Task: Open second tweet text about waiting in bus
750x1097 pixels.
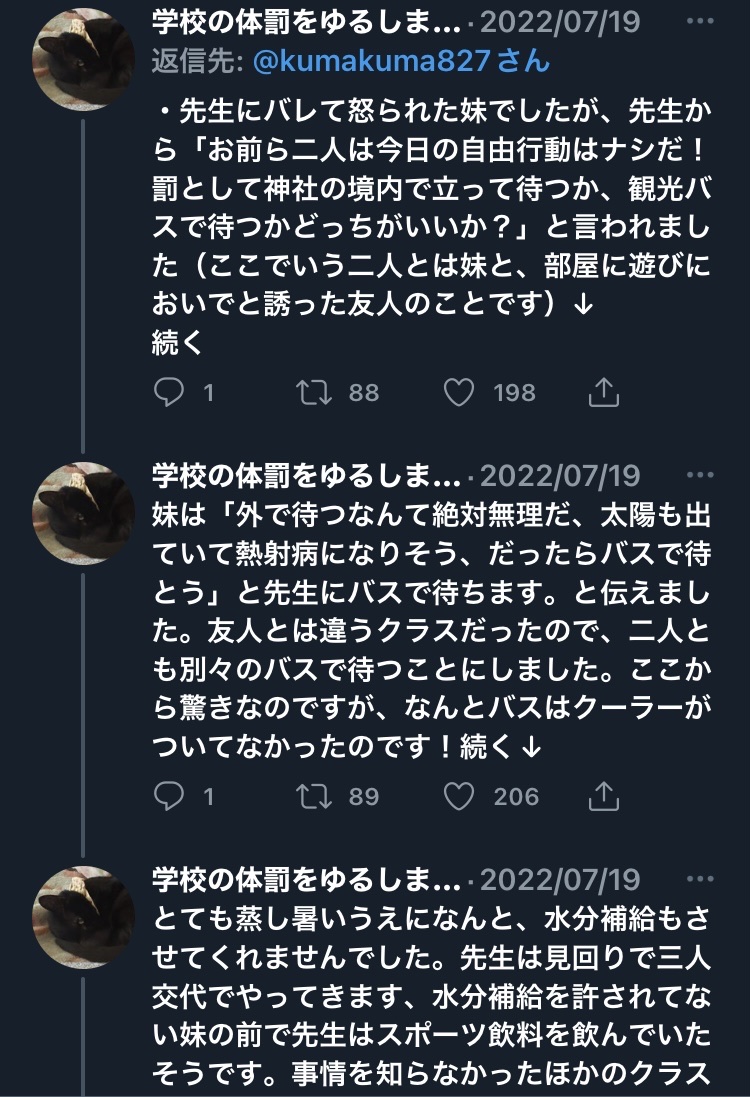Action: coord(430,630)
